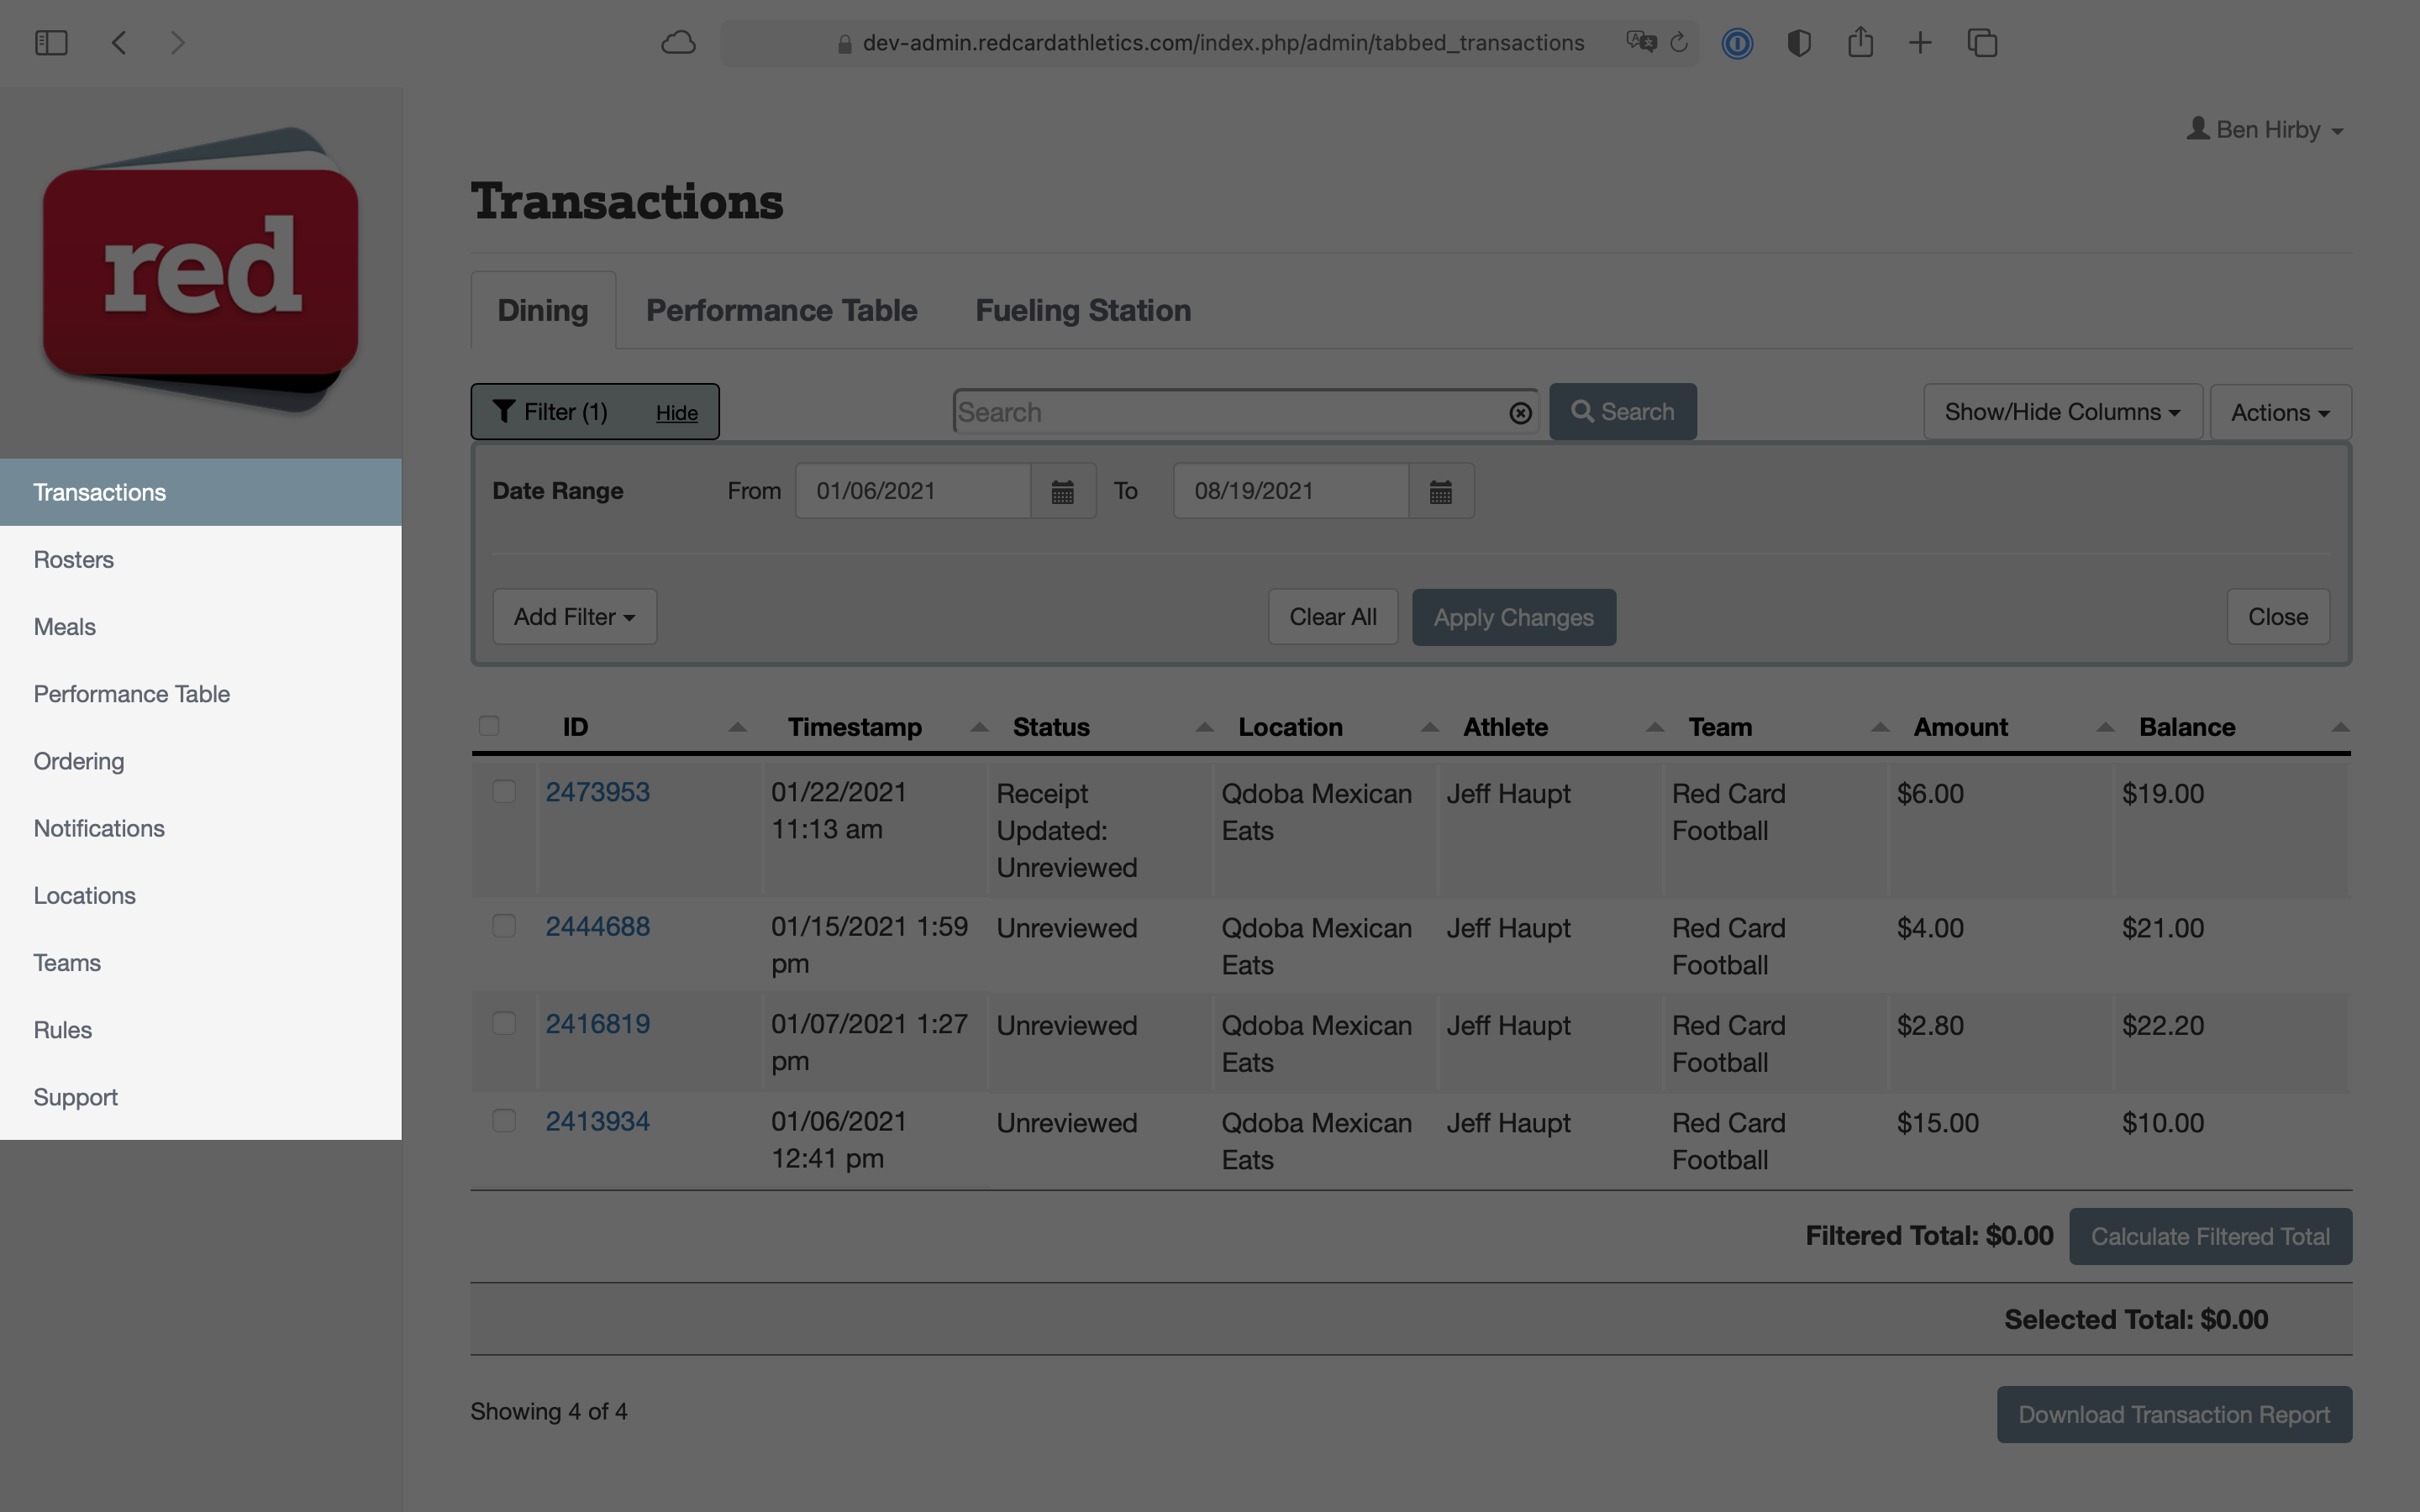Sort by the Location column arrow
2420x1512 pixels.
tap(1430, 727)
